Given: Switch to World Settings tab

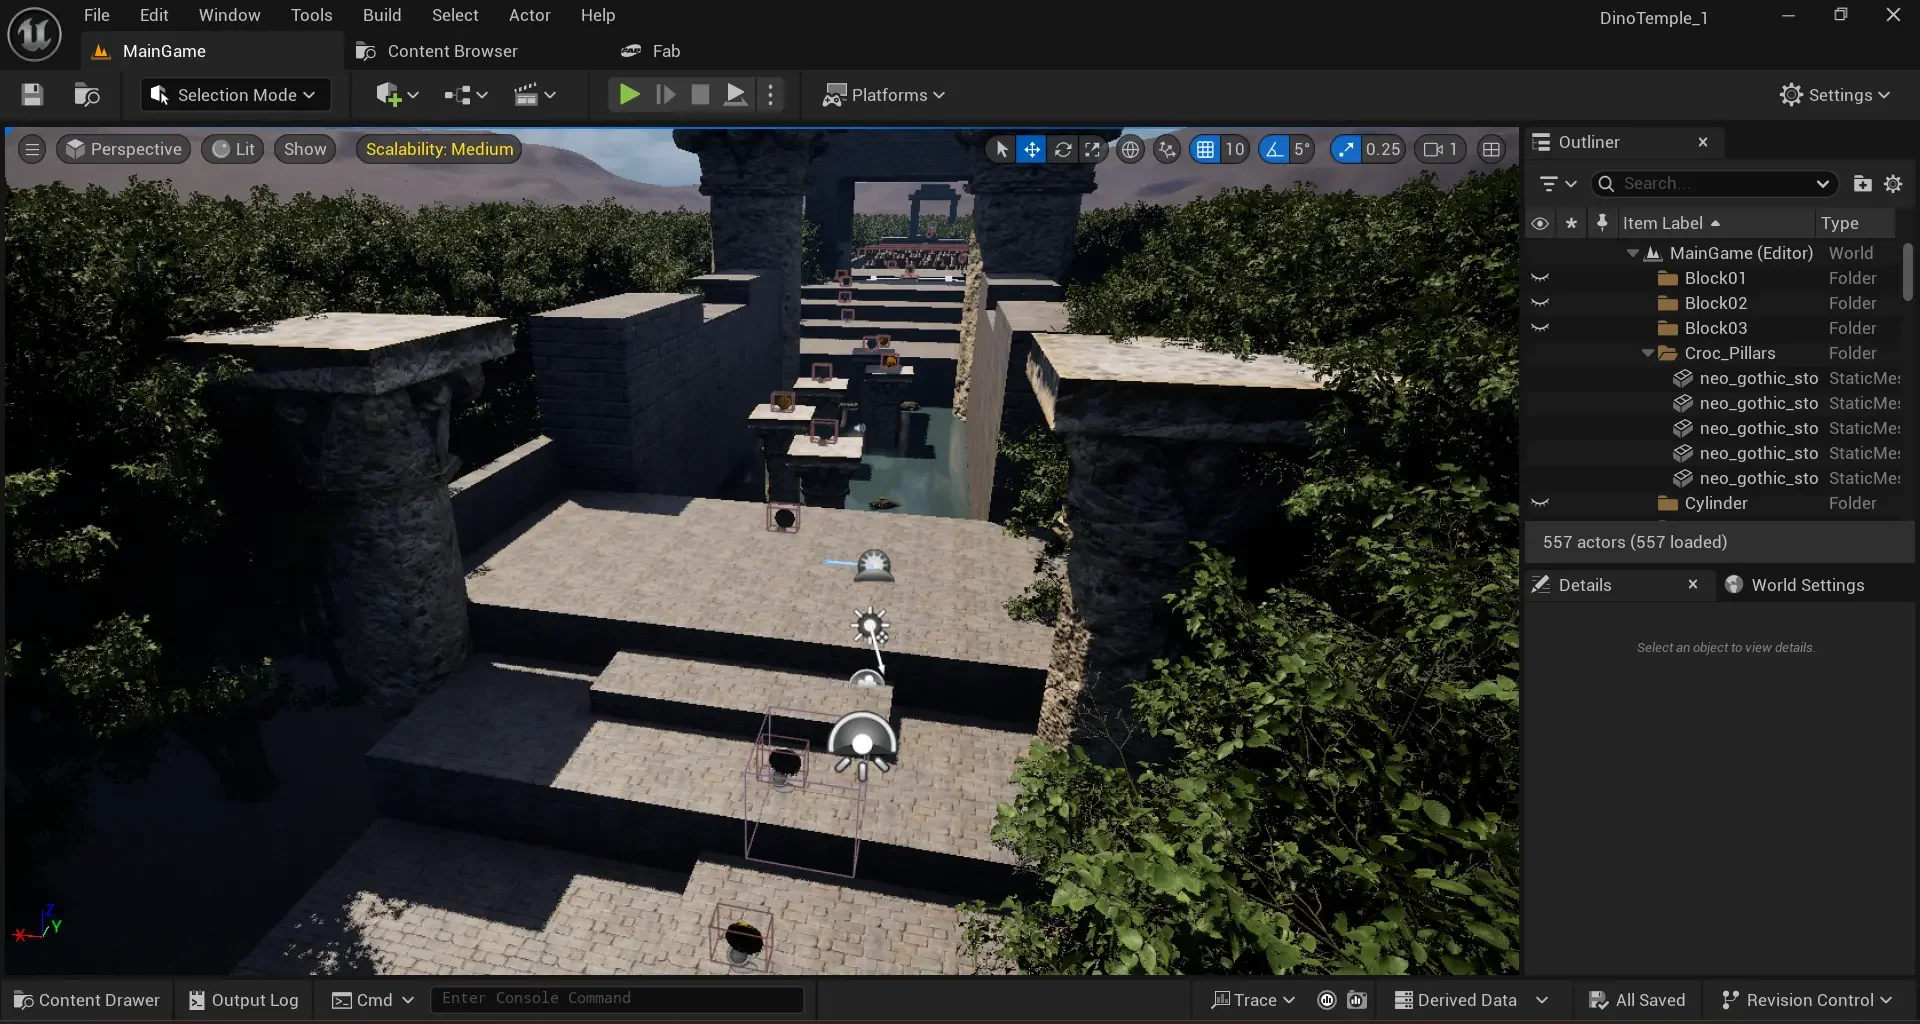Looking at the screenshot, I should (x=1795, y=585).
